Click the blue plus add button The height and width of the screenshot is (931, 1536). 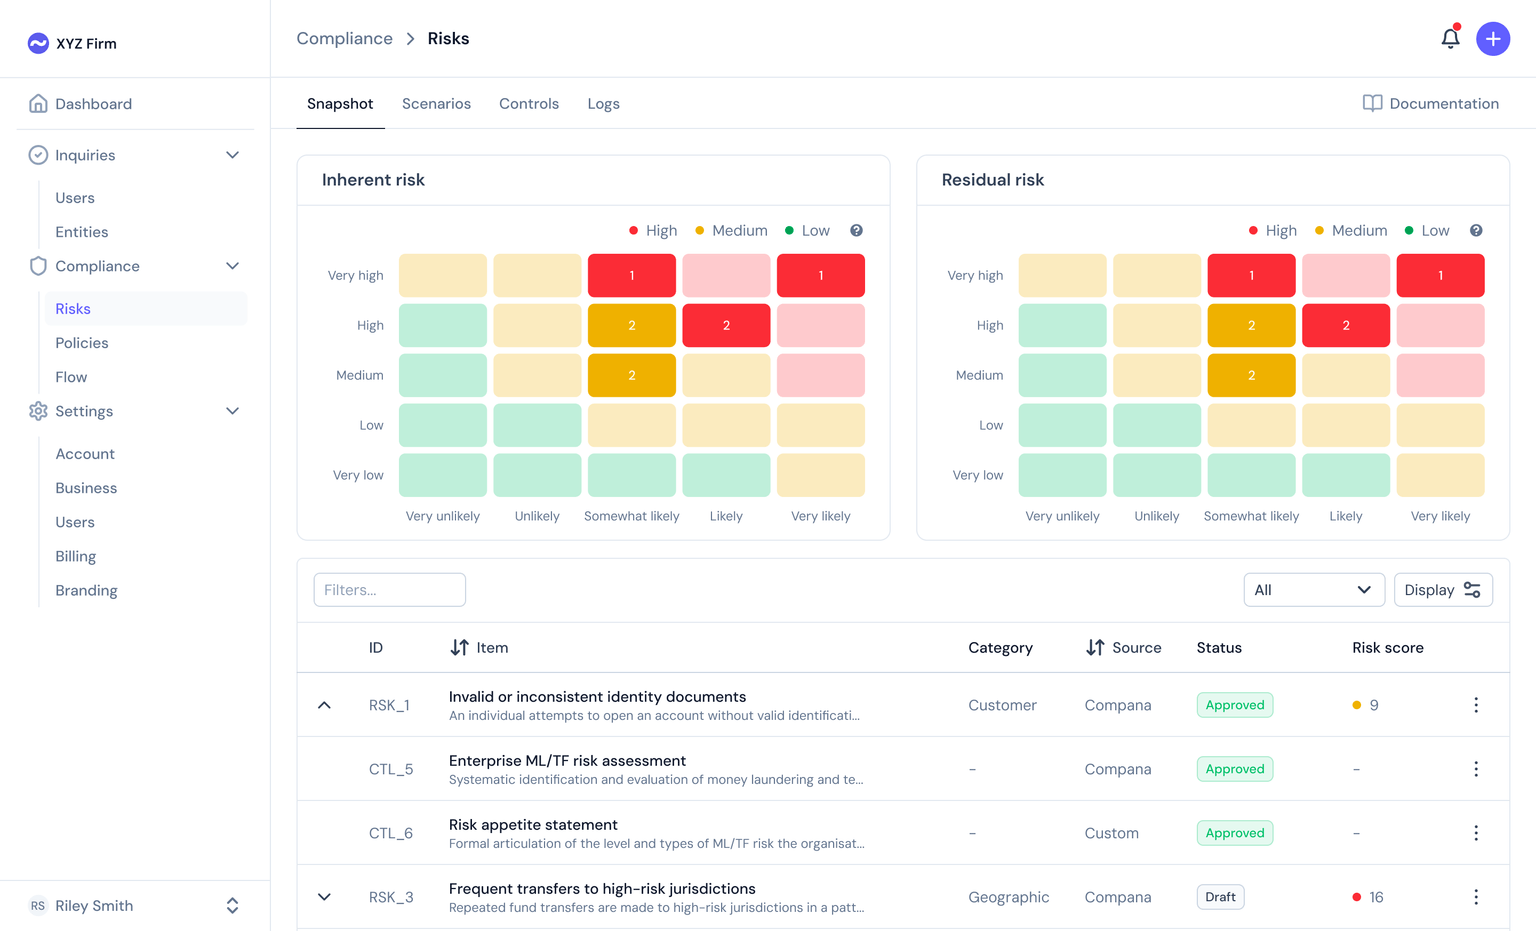(1492, 39)
